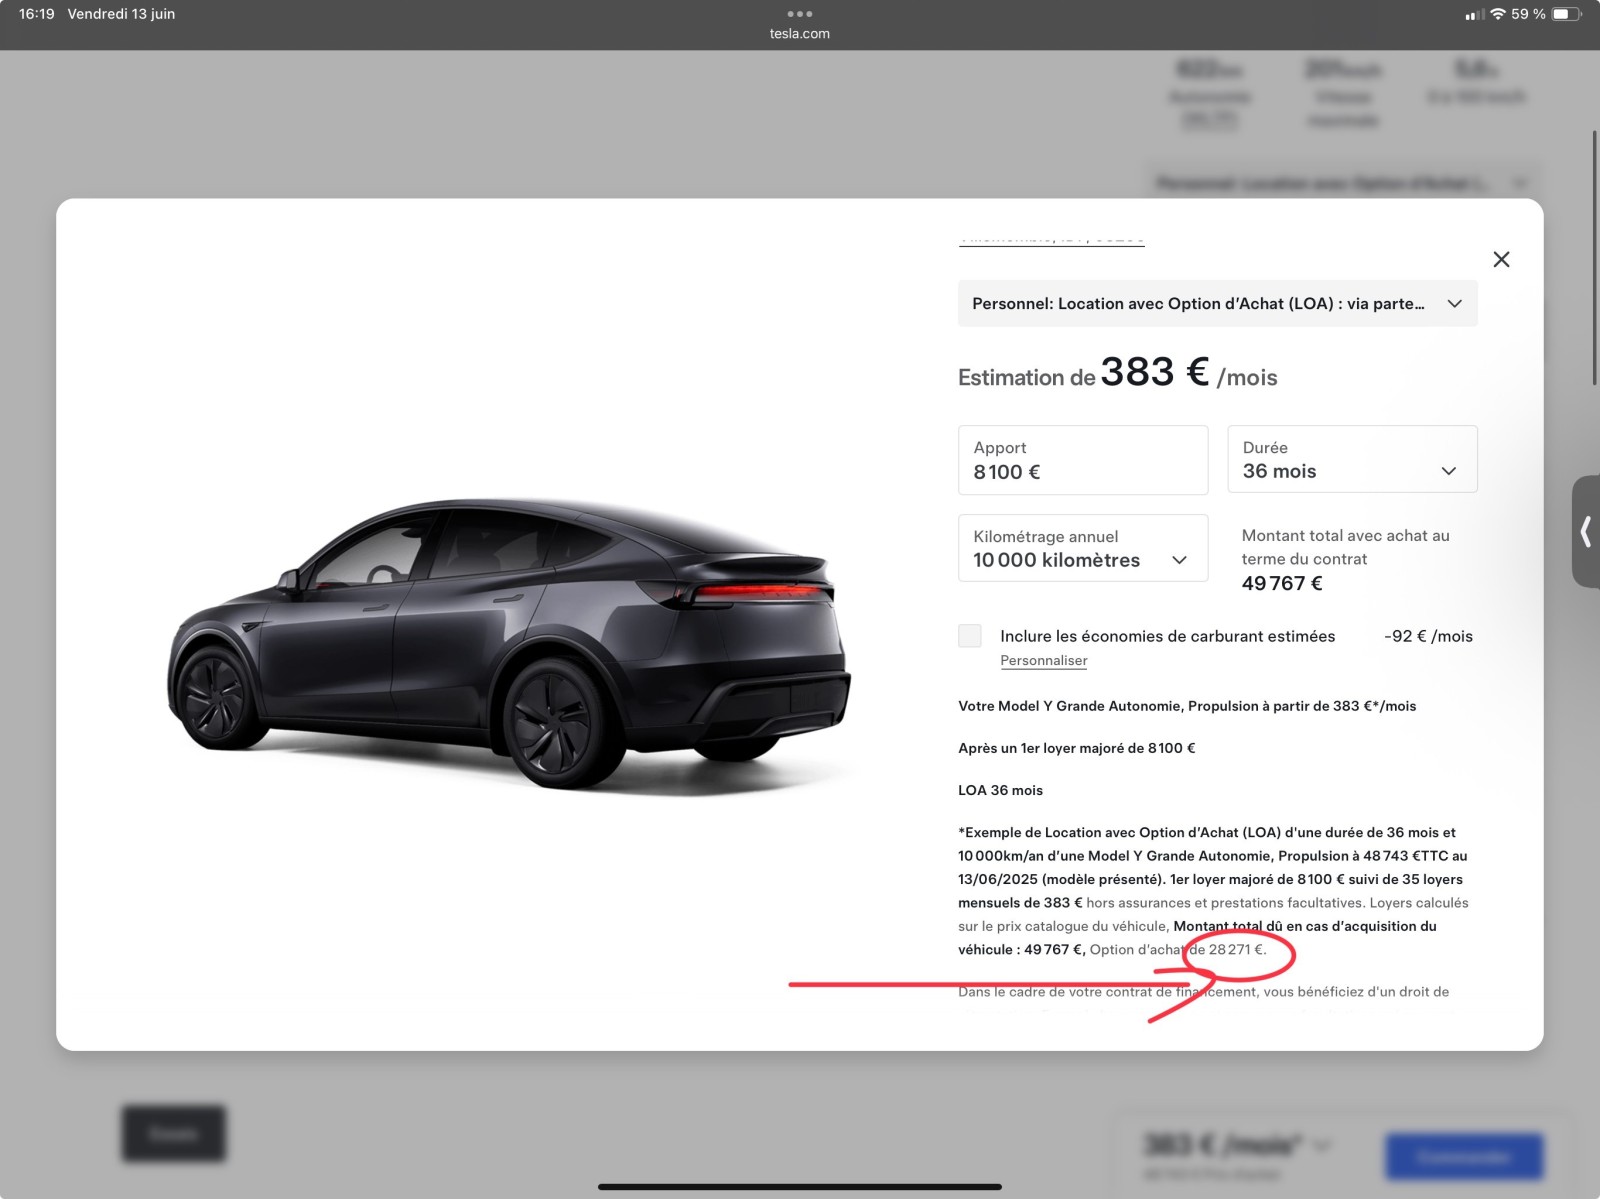Tap the Slide Over handle on right edge
The width and height of the screenshot is (1600, 1199).
pos(1586,531)
